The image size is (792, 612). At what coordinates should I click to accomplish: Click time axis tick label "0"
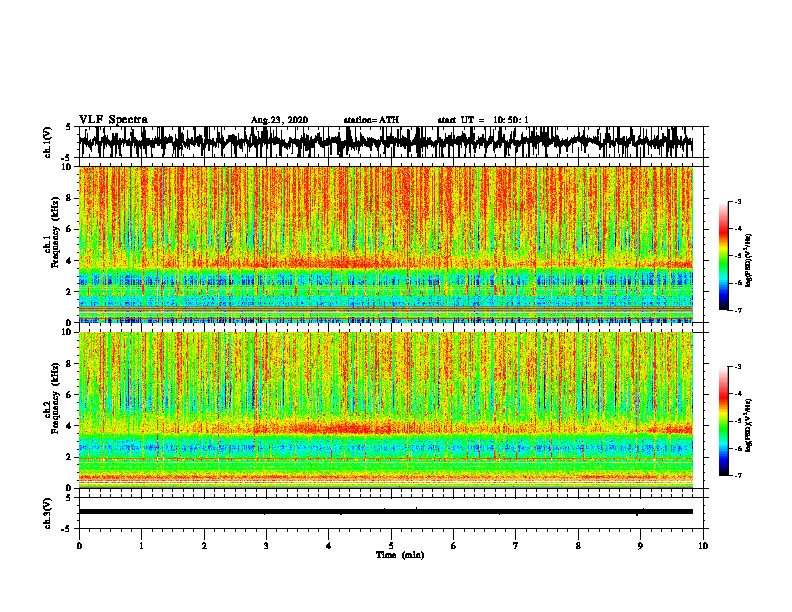pos(79,546)
